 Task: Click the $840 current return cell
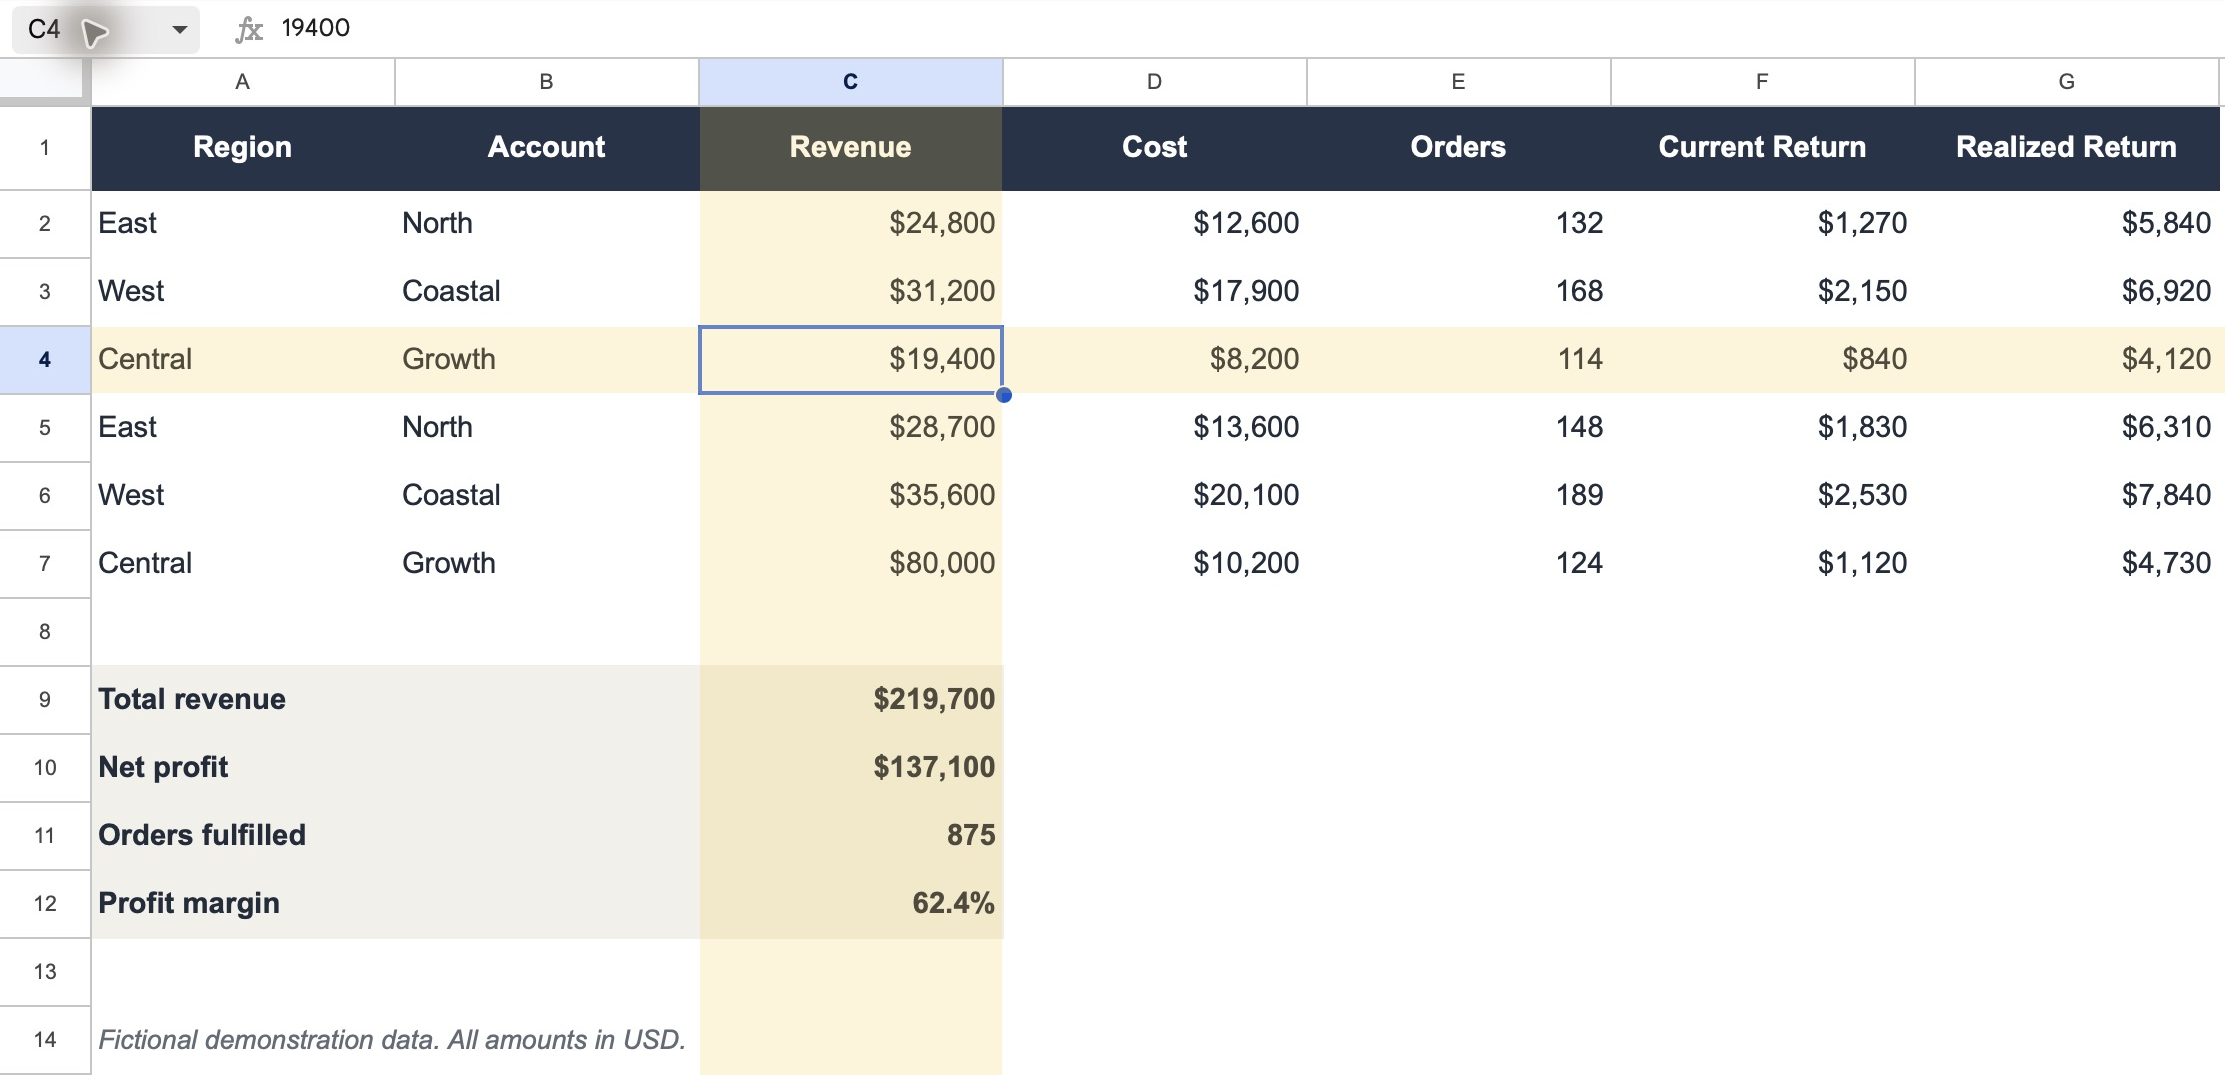tap(1763, 359)
